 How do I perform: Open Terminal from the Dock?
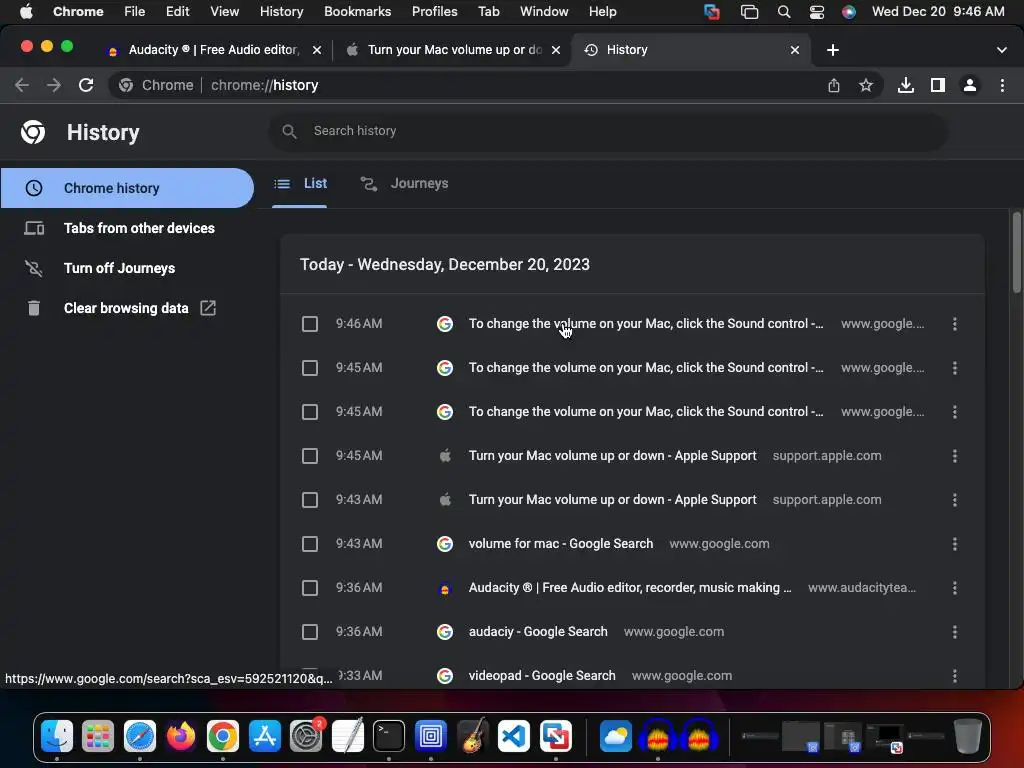(x=389, y=736)
